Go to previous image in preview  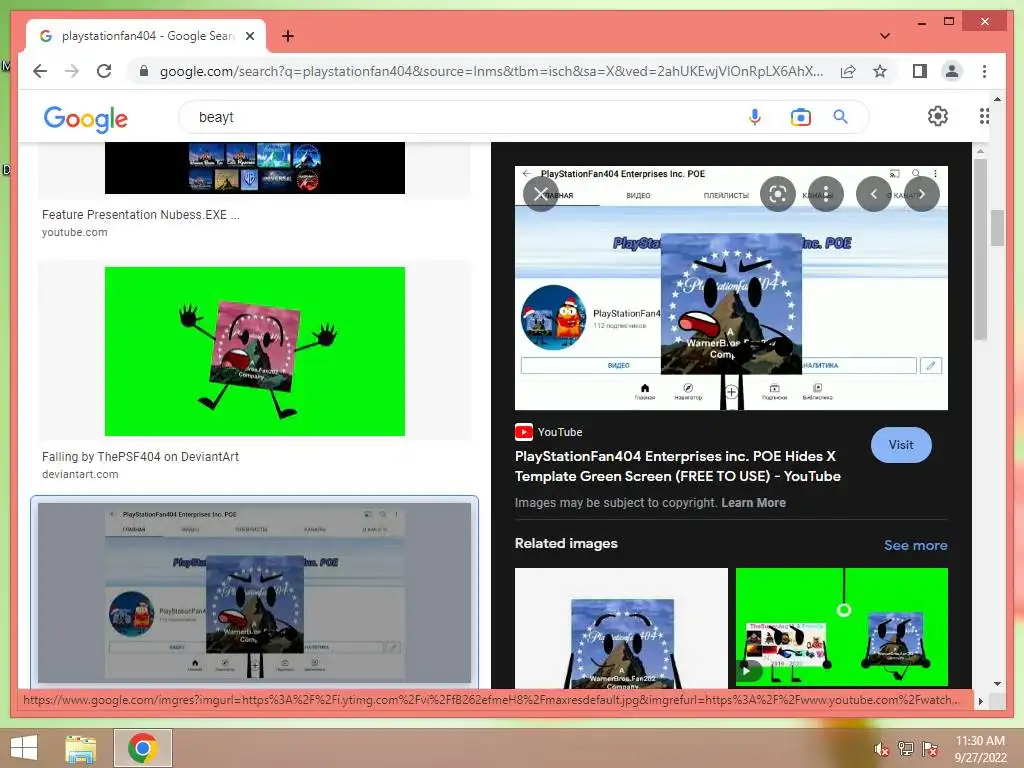pos(874,194)
